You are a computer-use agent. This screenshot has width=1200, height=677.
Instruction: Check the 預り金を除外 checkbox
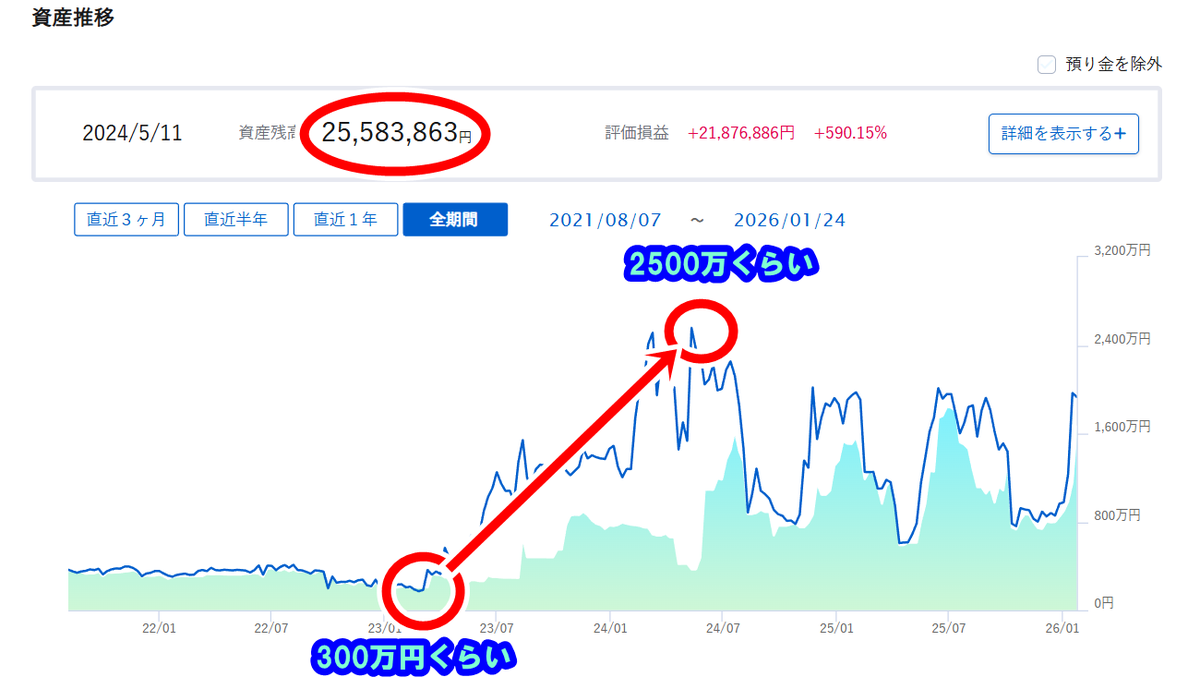click(1046, 65)
